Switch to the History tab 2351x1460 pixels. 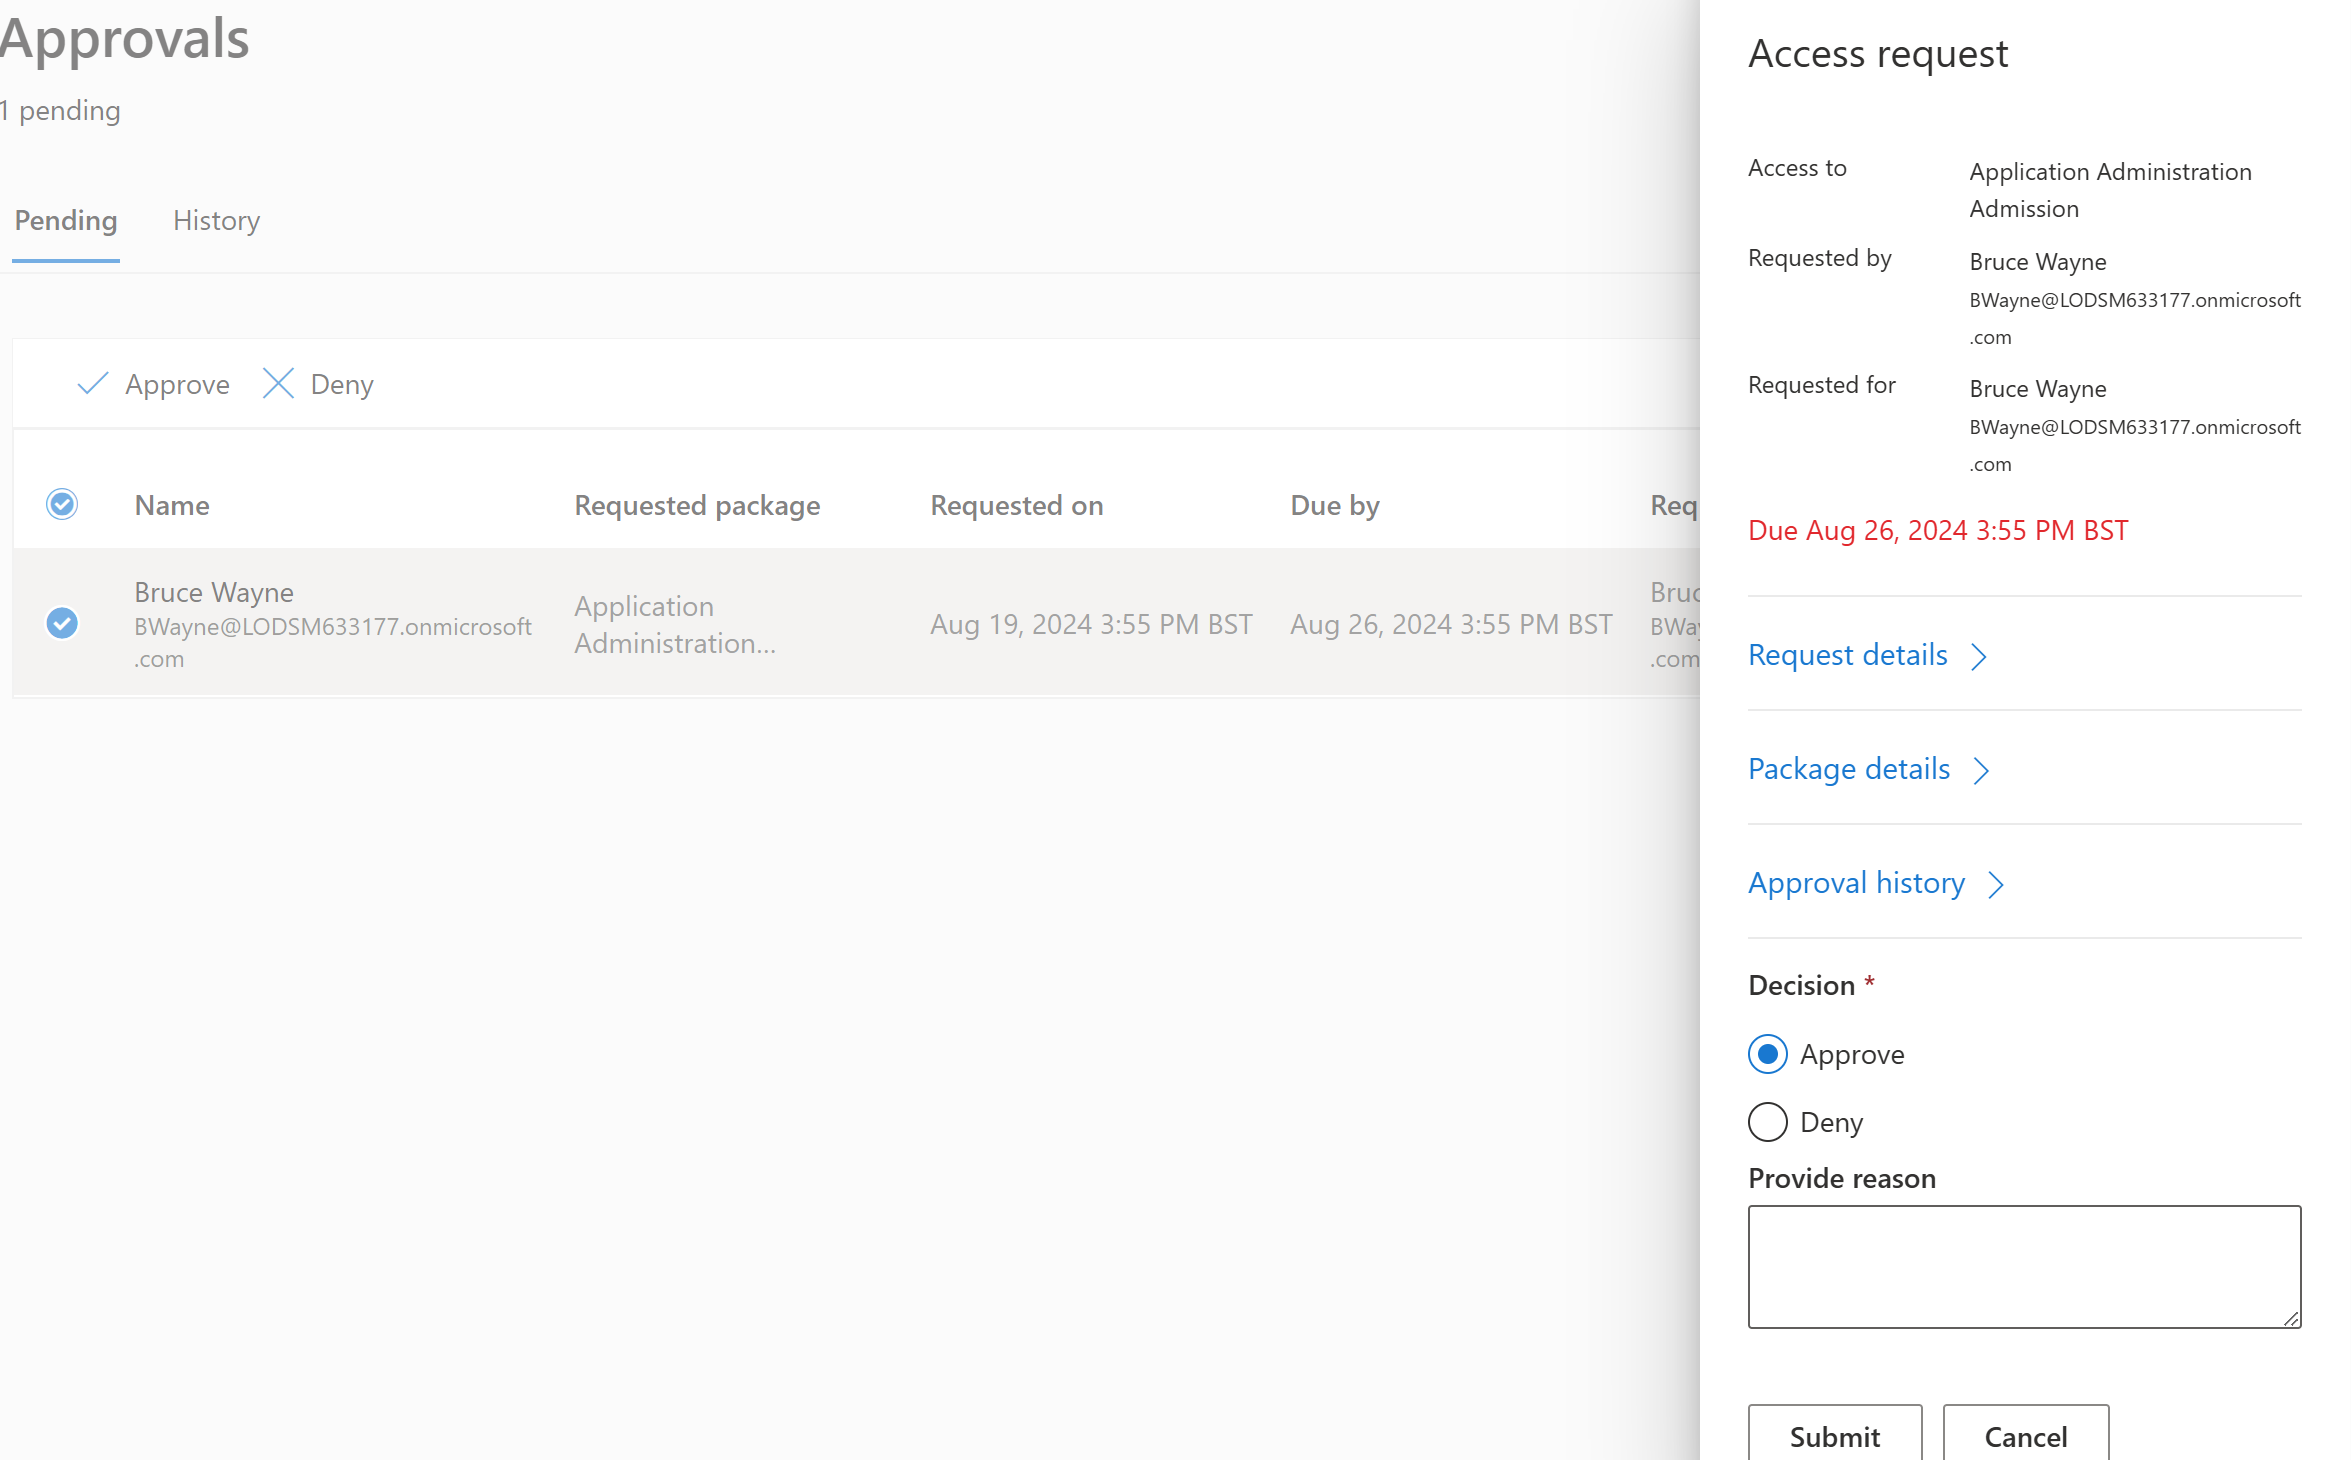pyautogui.click(x=216, y=221)
